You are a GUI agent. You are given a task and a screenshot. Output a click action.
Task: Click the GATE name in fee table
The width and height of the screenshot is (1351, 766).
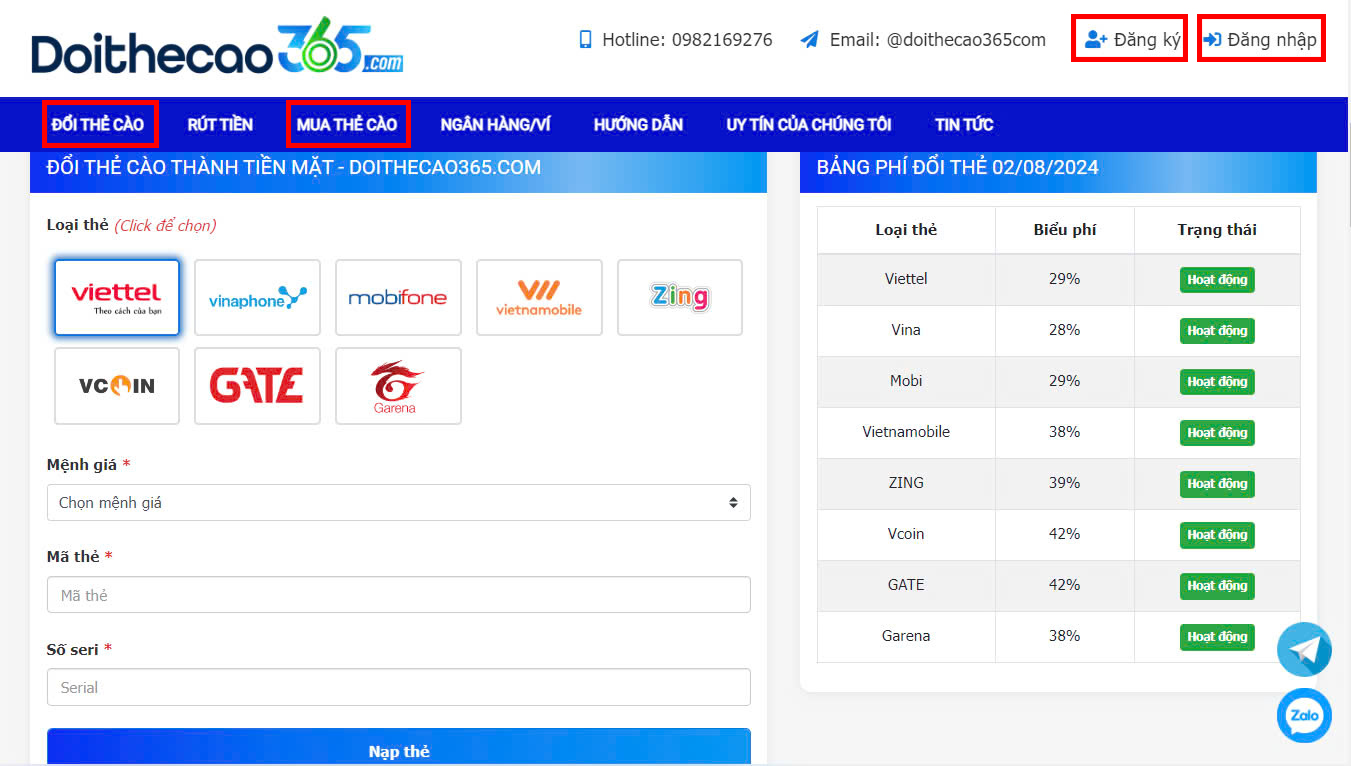[x=906, y=585]
